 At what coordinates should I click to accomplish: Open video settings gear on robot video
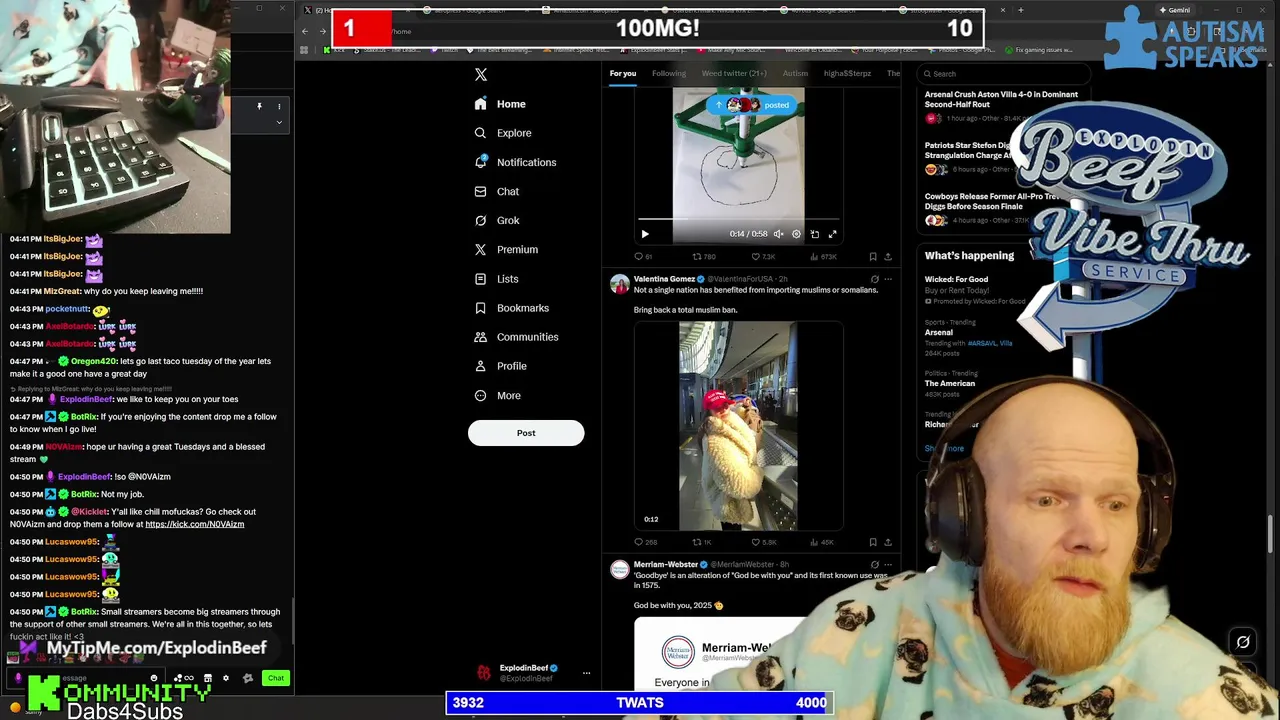(x=796, y=234)
